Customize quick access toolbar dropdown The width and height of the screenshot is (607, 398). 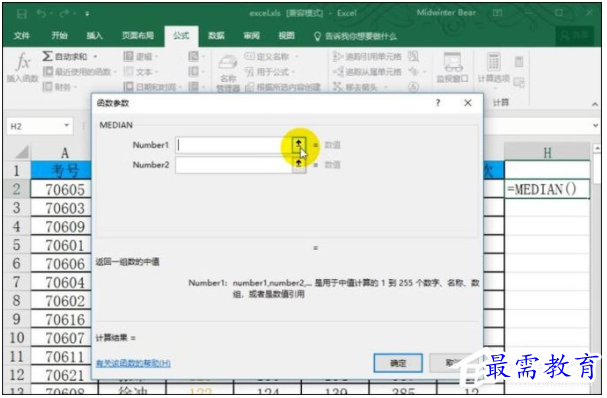[x=87, y=14]
